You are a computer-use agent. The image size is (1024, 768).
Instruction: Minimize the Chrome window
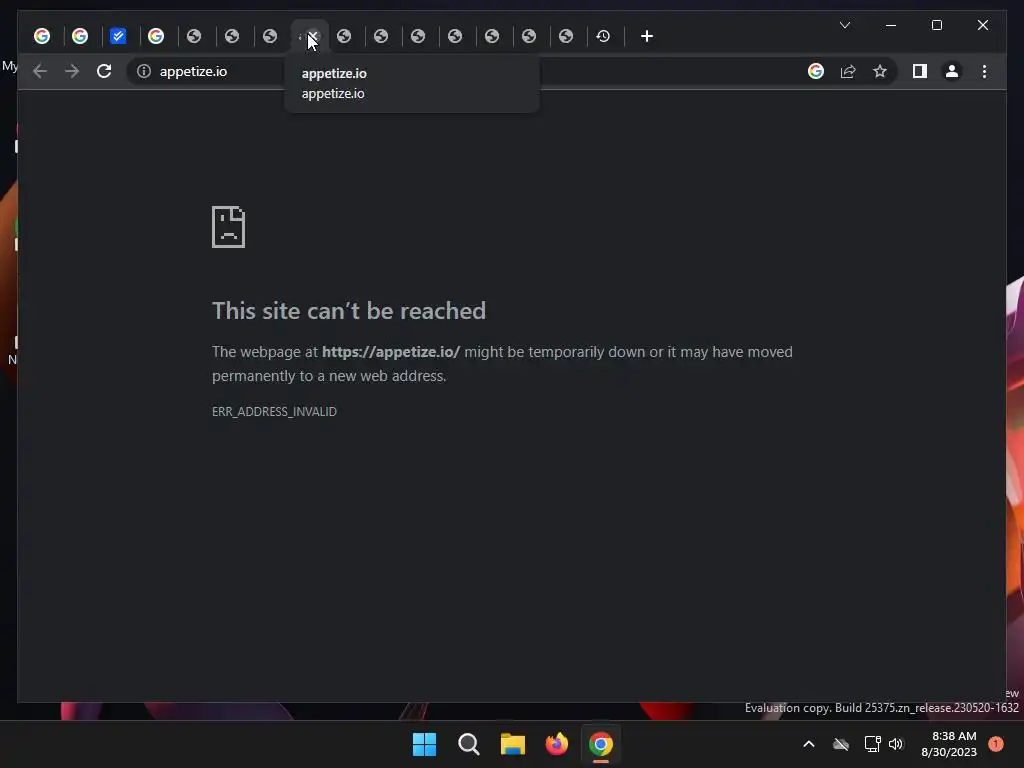891,25
